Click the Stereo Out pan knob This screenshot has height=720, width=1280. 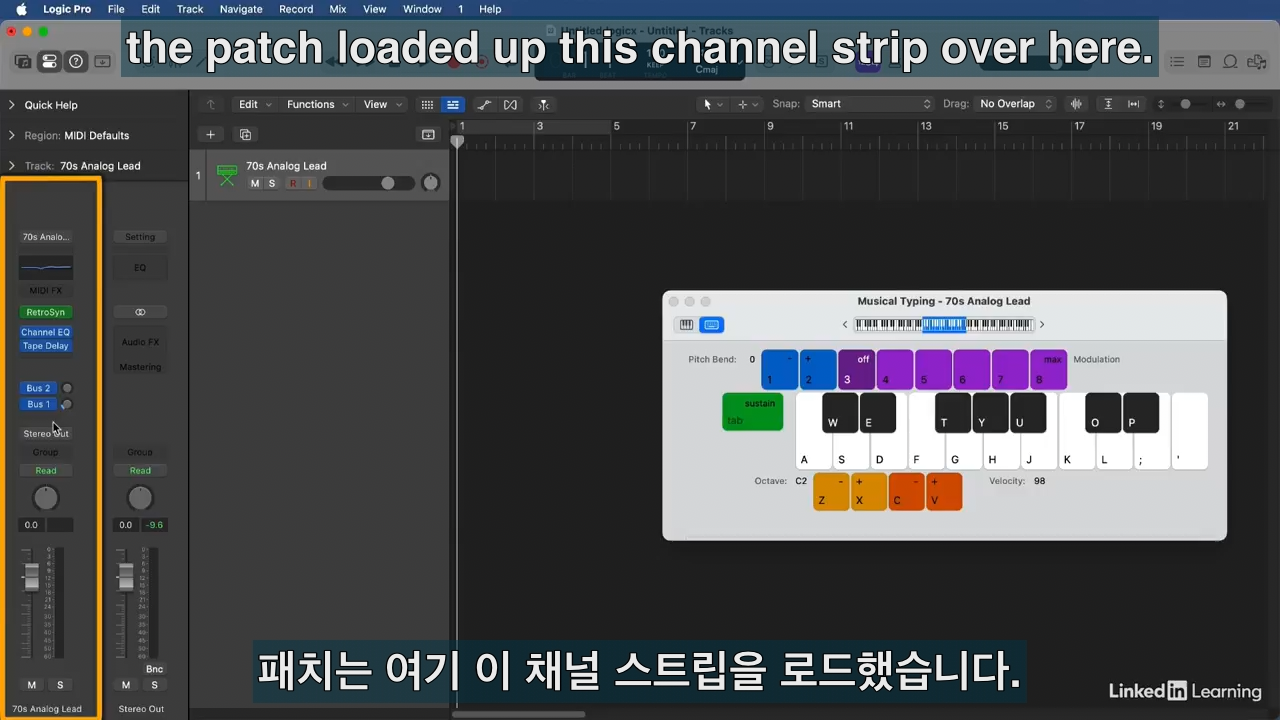click(140, 498)
